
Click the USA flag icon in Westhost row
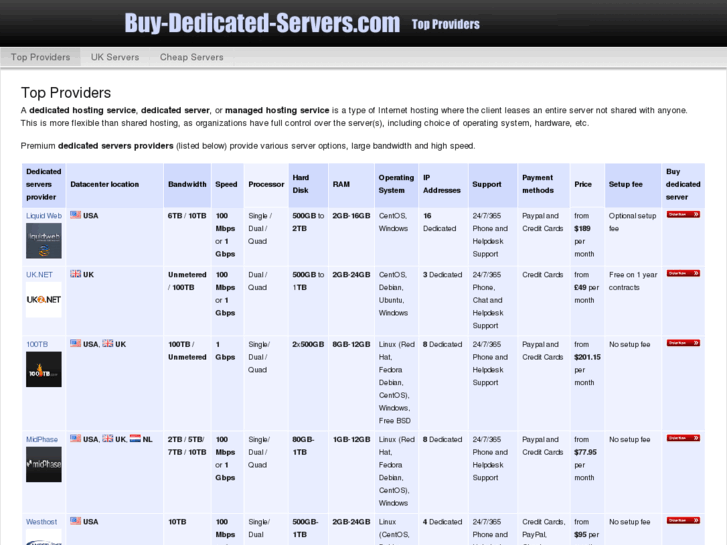(x=76, y=521)
